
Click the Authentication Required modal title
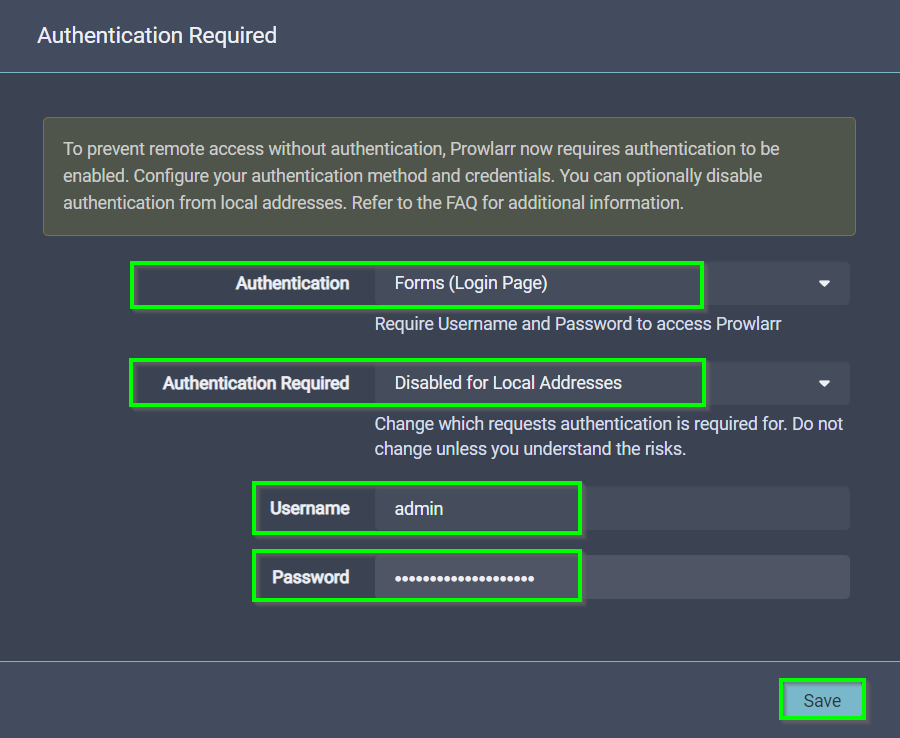(157, 36)
